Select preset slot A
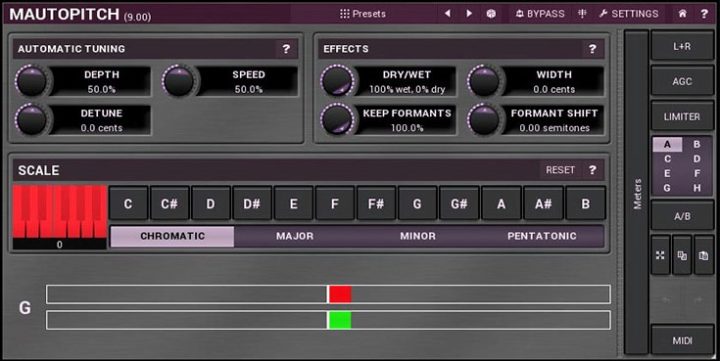Screen dimensions: 720x361 (x=667, y=144)
